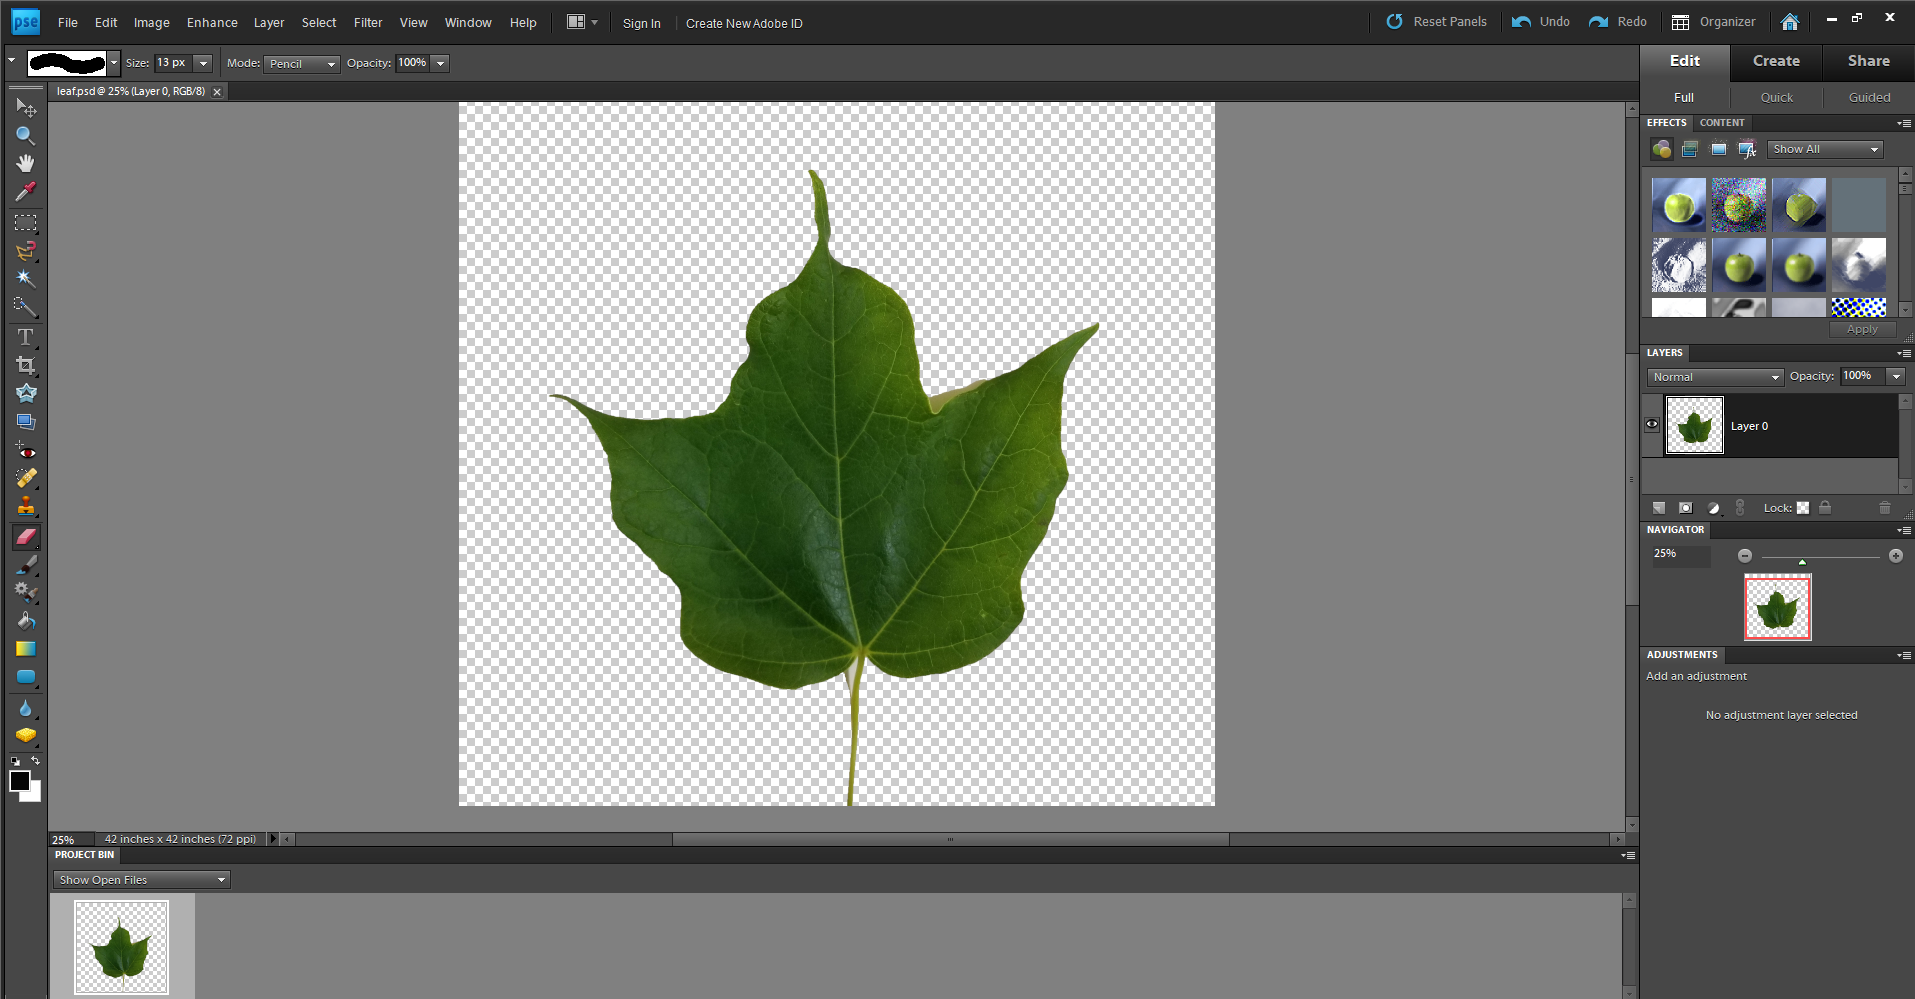Screen dimensions: 1915x999
Task: Open the layer blending mode Normal dropdown
Action: coord(1714,377)
